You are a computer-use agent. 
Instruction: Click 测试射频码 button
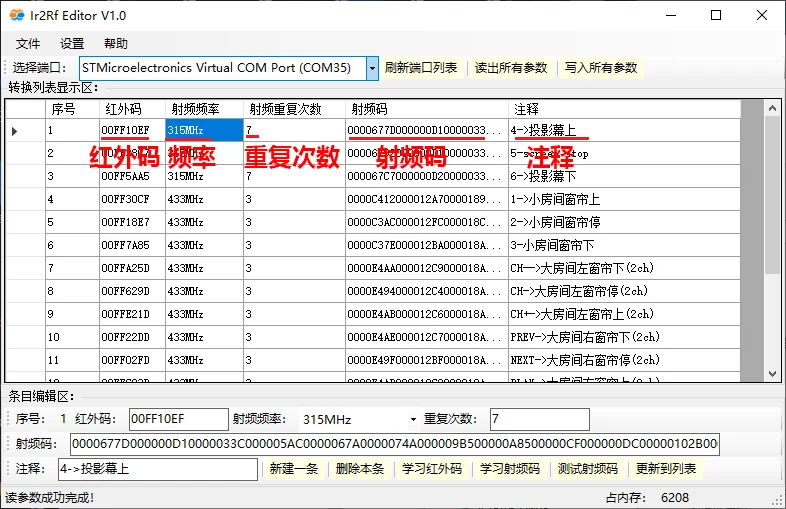tap(588, 469)
